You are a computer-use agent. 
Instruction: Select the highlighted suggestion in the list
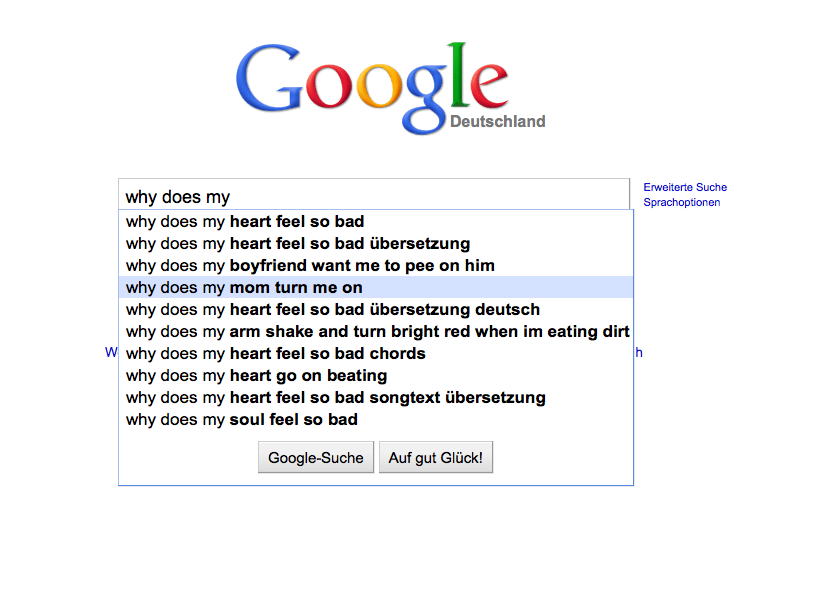(x=244, y=288)
